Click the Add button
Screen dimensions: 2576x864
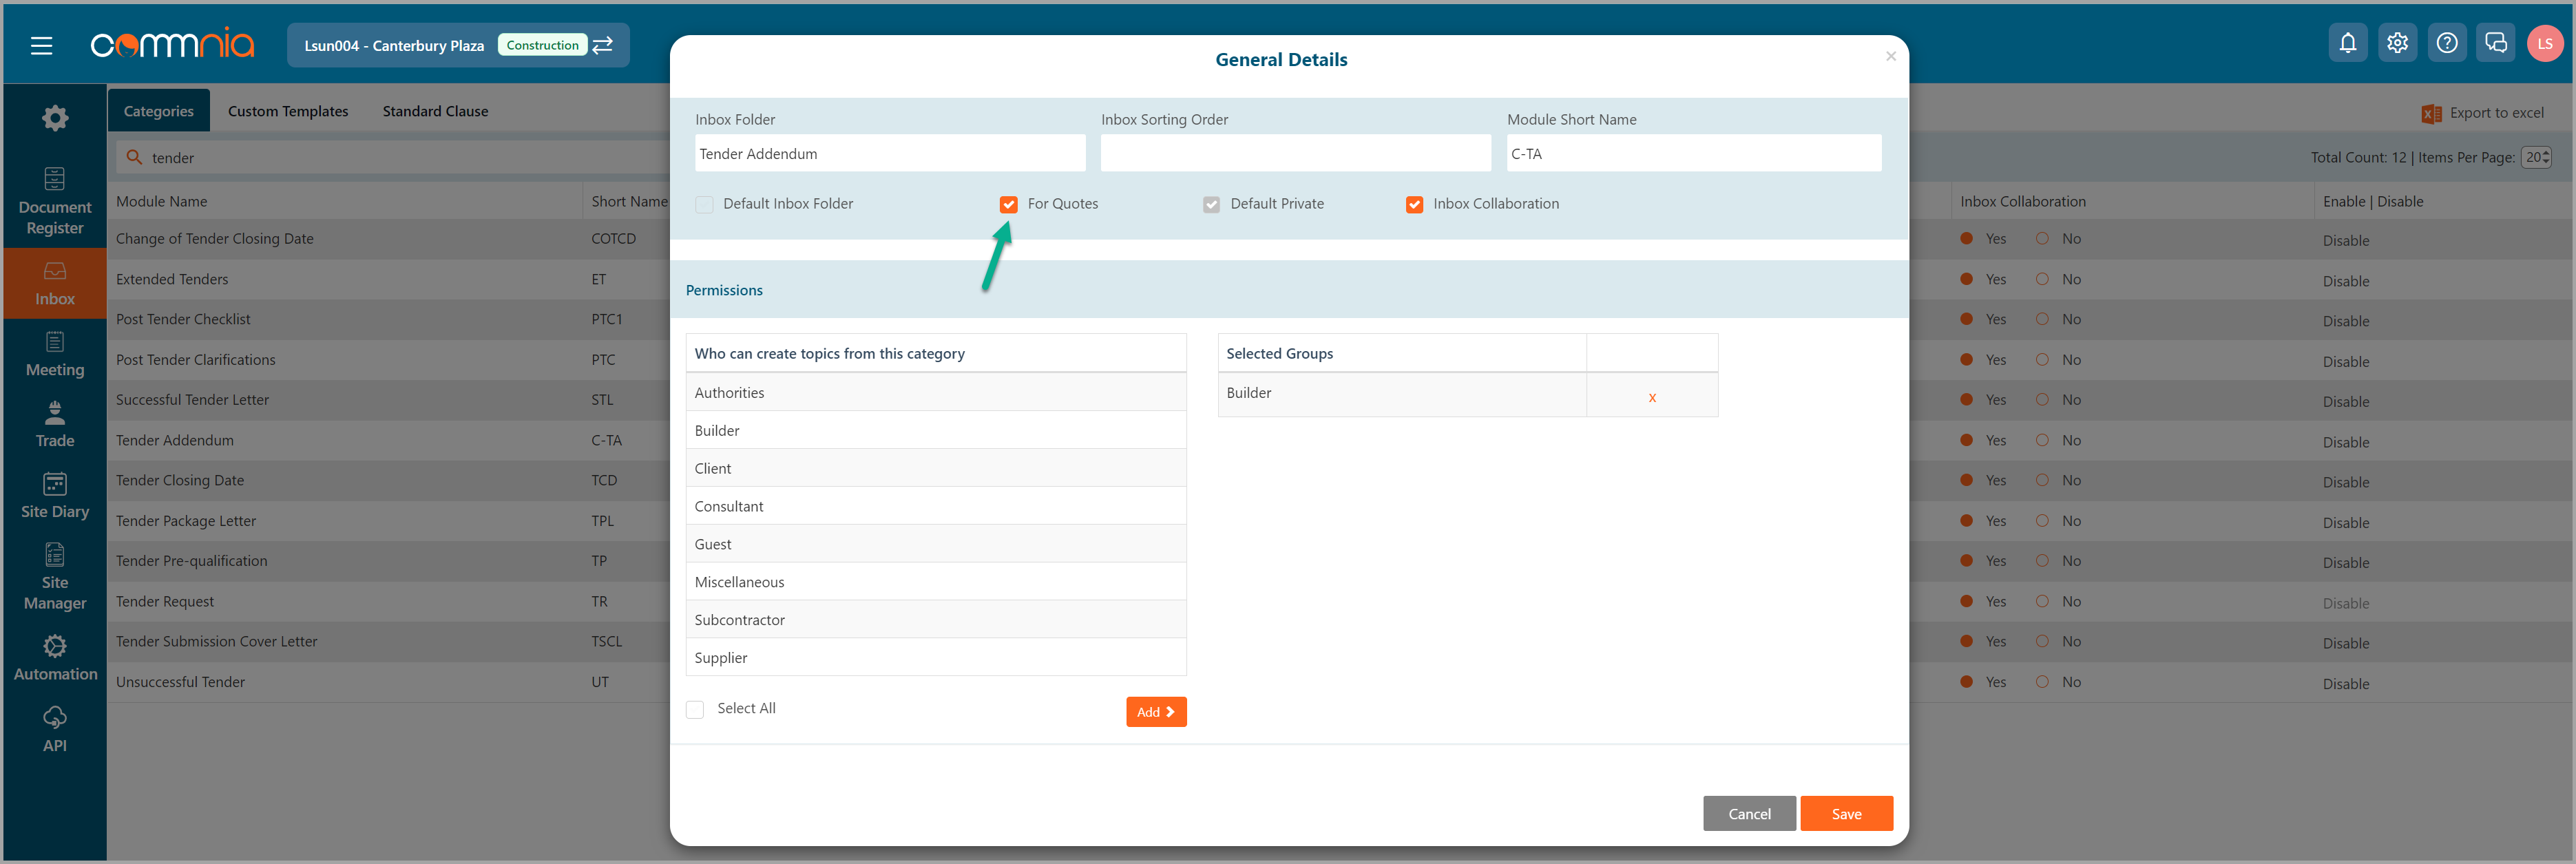[1155, 712]
